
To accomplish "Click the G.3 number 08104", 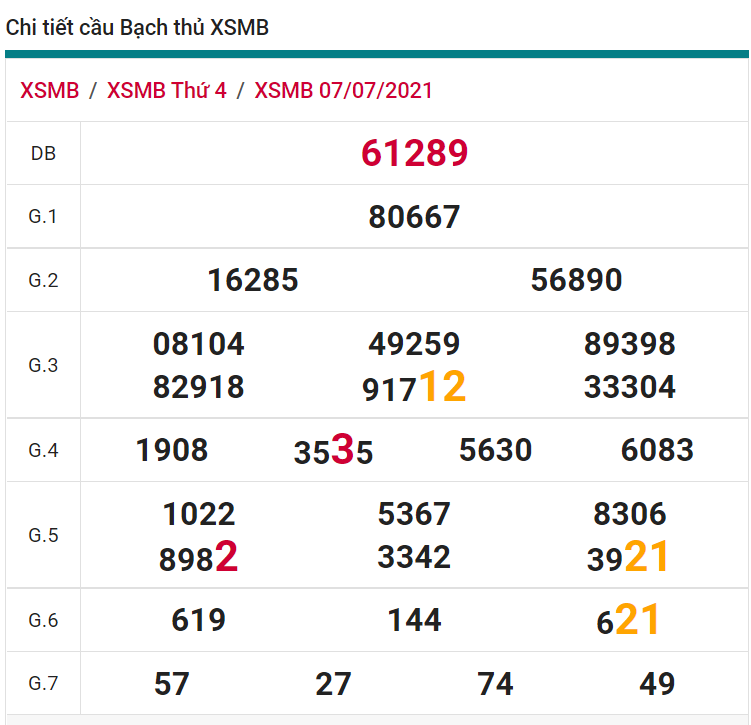I will tap(198, 344).
